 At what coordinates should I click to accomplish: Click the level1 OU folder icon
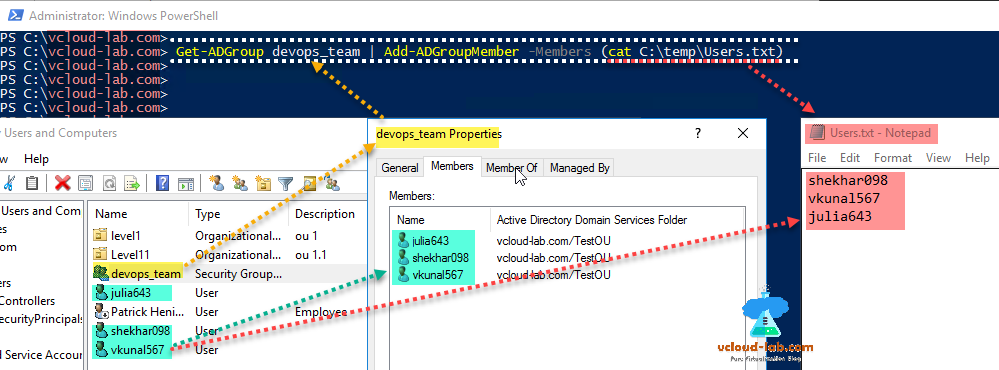[x=100, y=236]
